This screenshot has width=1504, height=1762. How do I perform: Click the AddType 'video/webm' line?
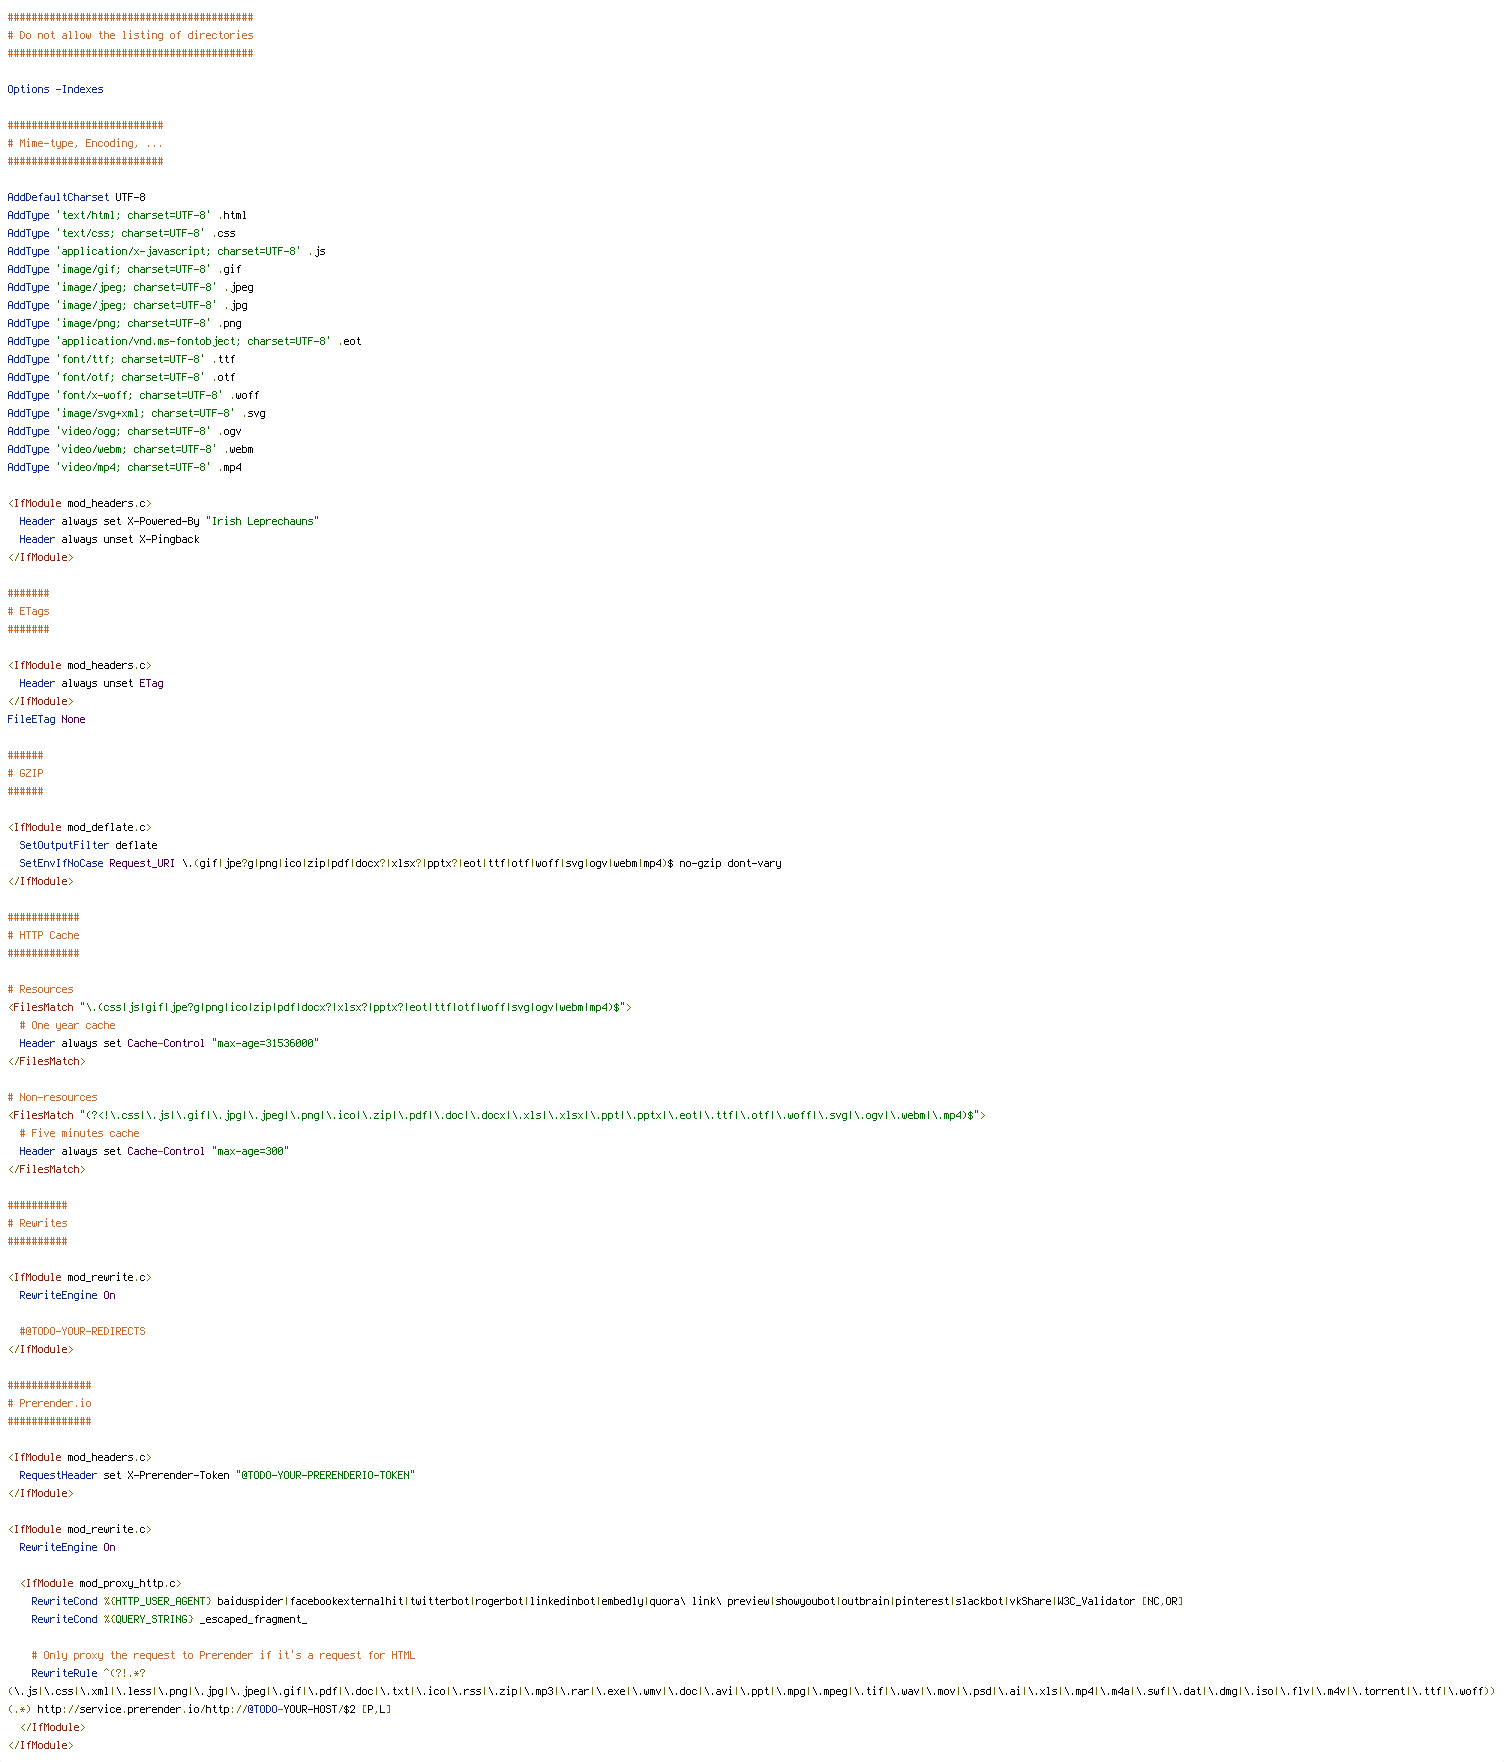(x=130, y=449)
